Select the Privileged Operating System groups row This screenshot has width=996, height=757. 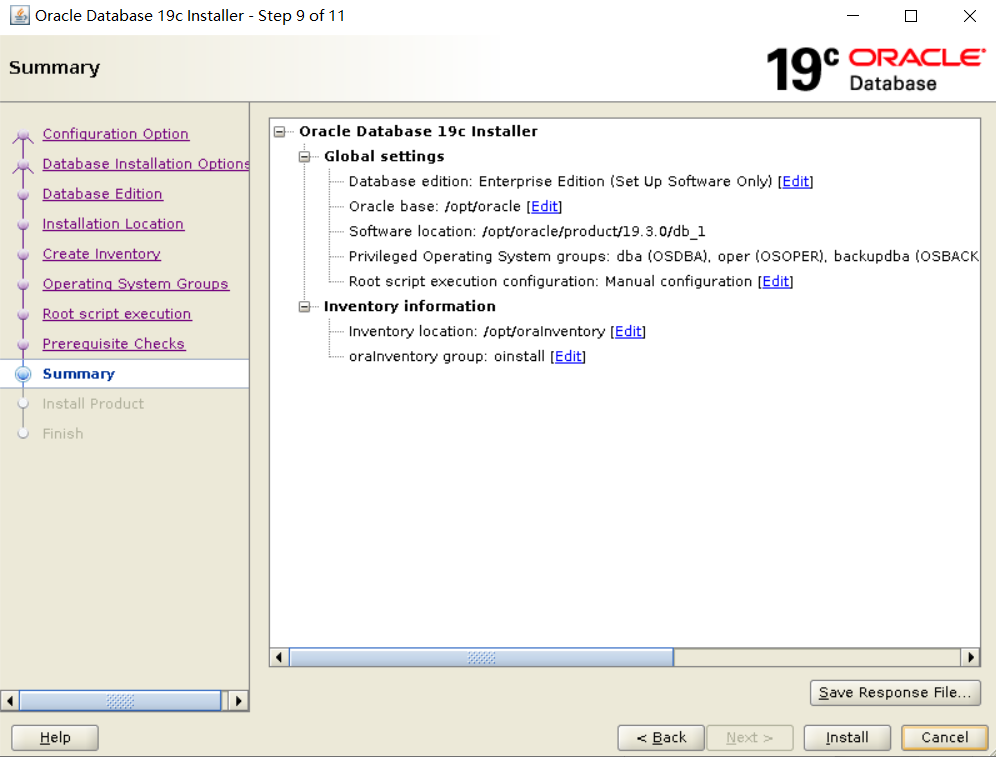(x=663, y=257)
